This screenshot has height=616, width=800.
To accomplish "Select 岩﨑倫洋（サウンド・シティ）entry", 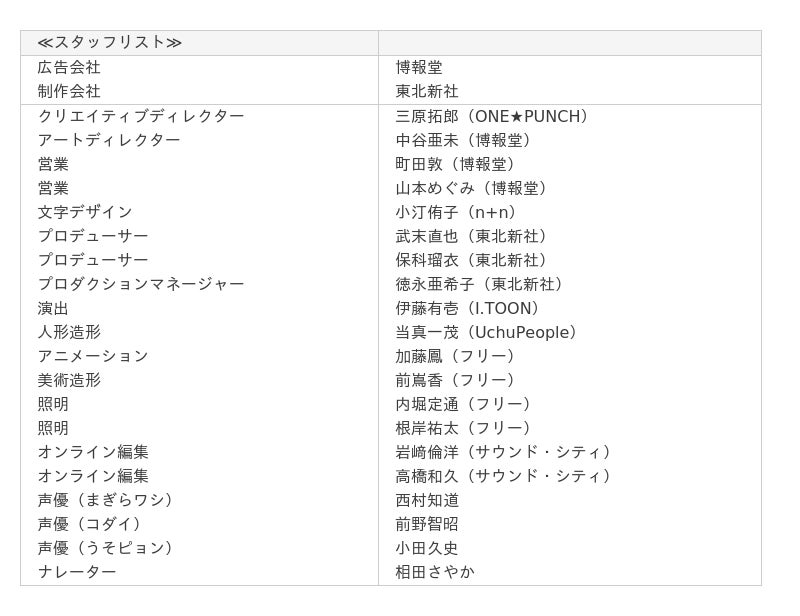I will [504, 452].
